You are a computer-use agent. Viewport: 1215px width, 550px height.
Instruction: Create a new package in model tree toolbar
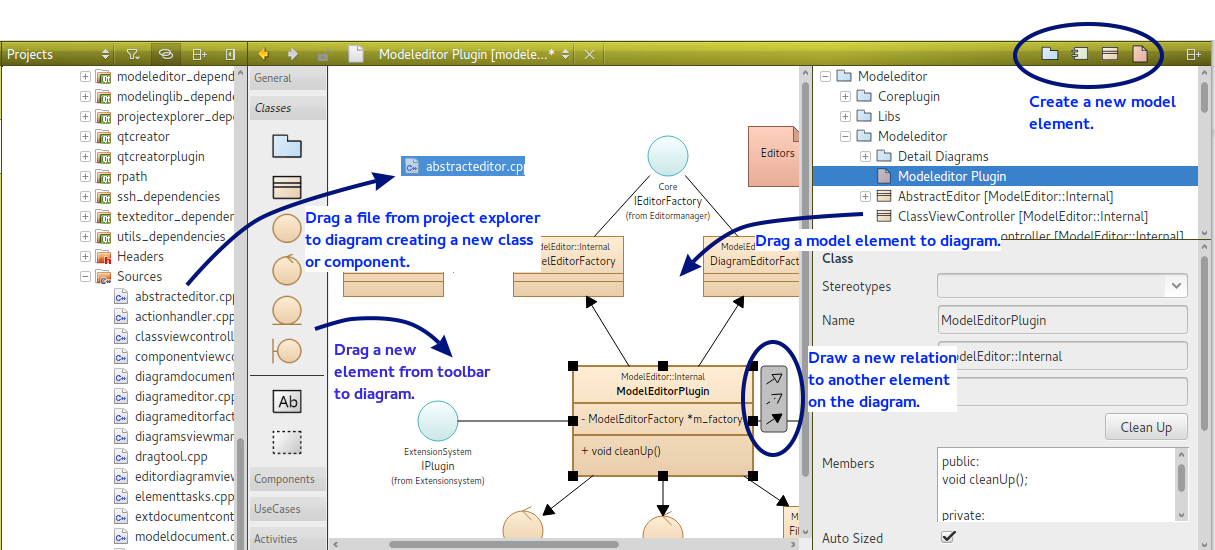coord(1050,54)
